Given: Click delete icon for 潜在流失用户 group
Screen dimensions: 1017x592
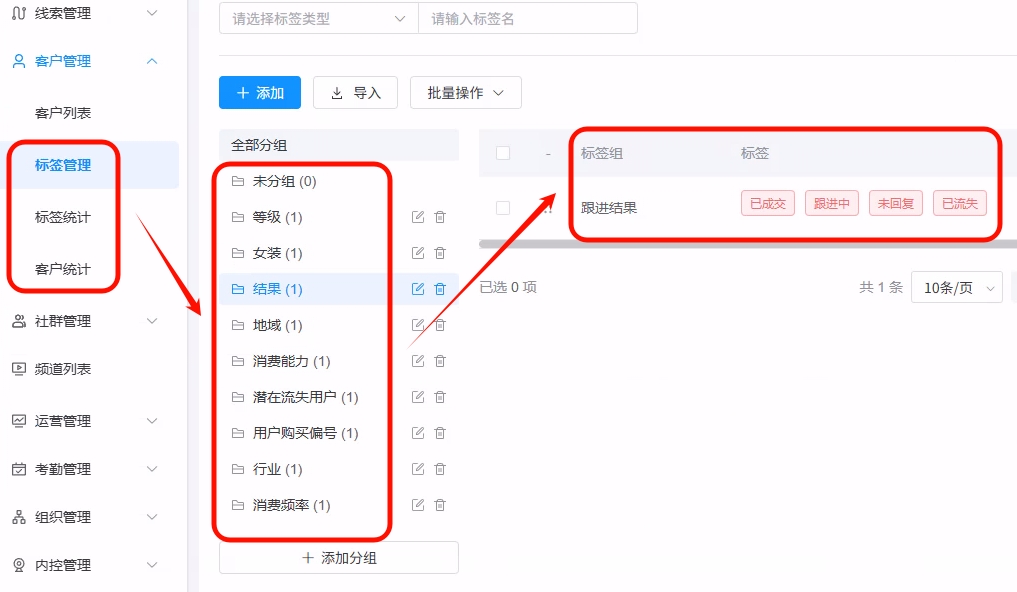Looking at the screenshot, I should (440, 397).
